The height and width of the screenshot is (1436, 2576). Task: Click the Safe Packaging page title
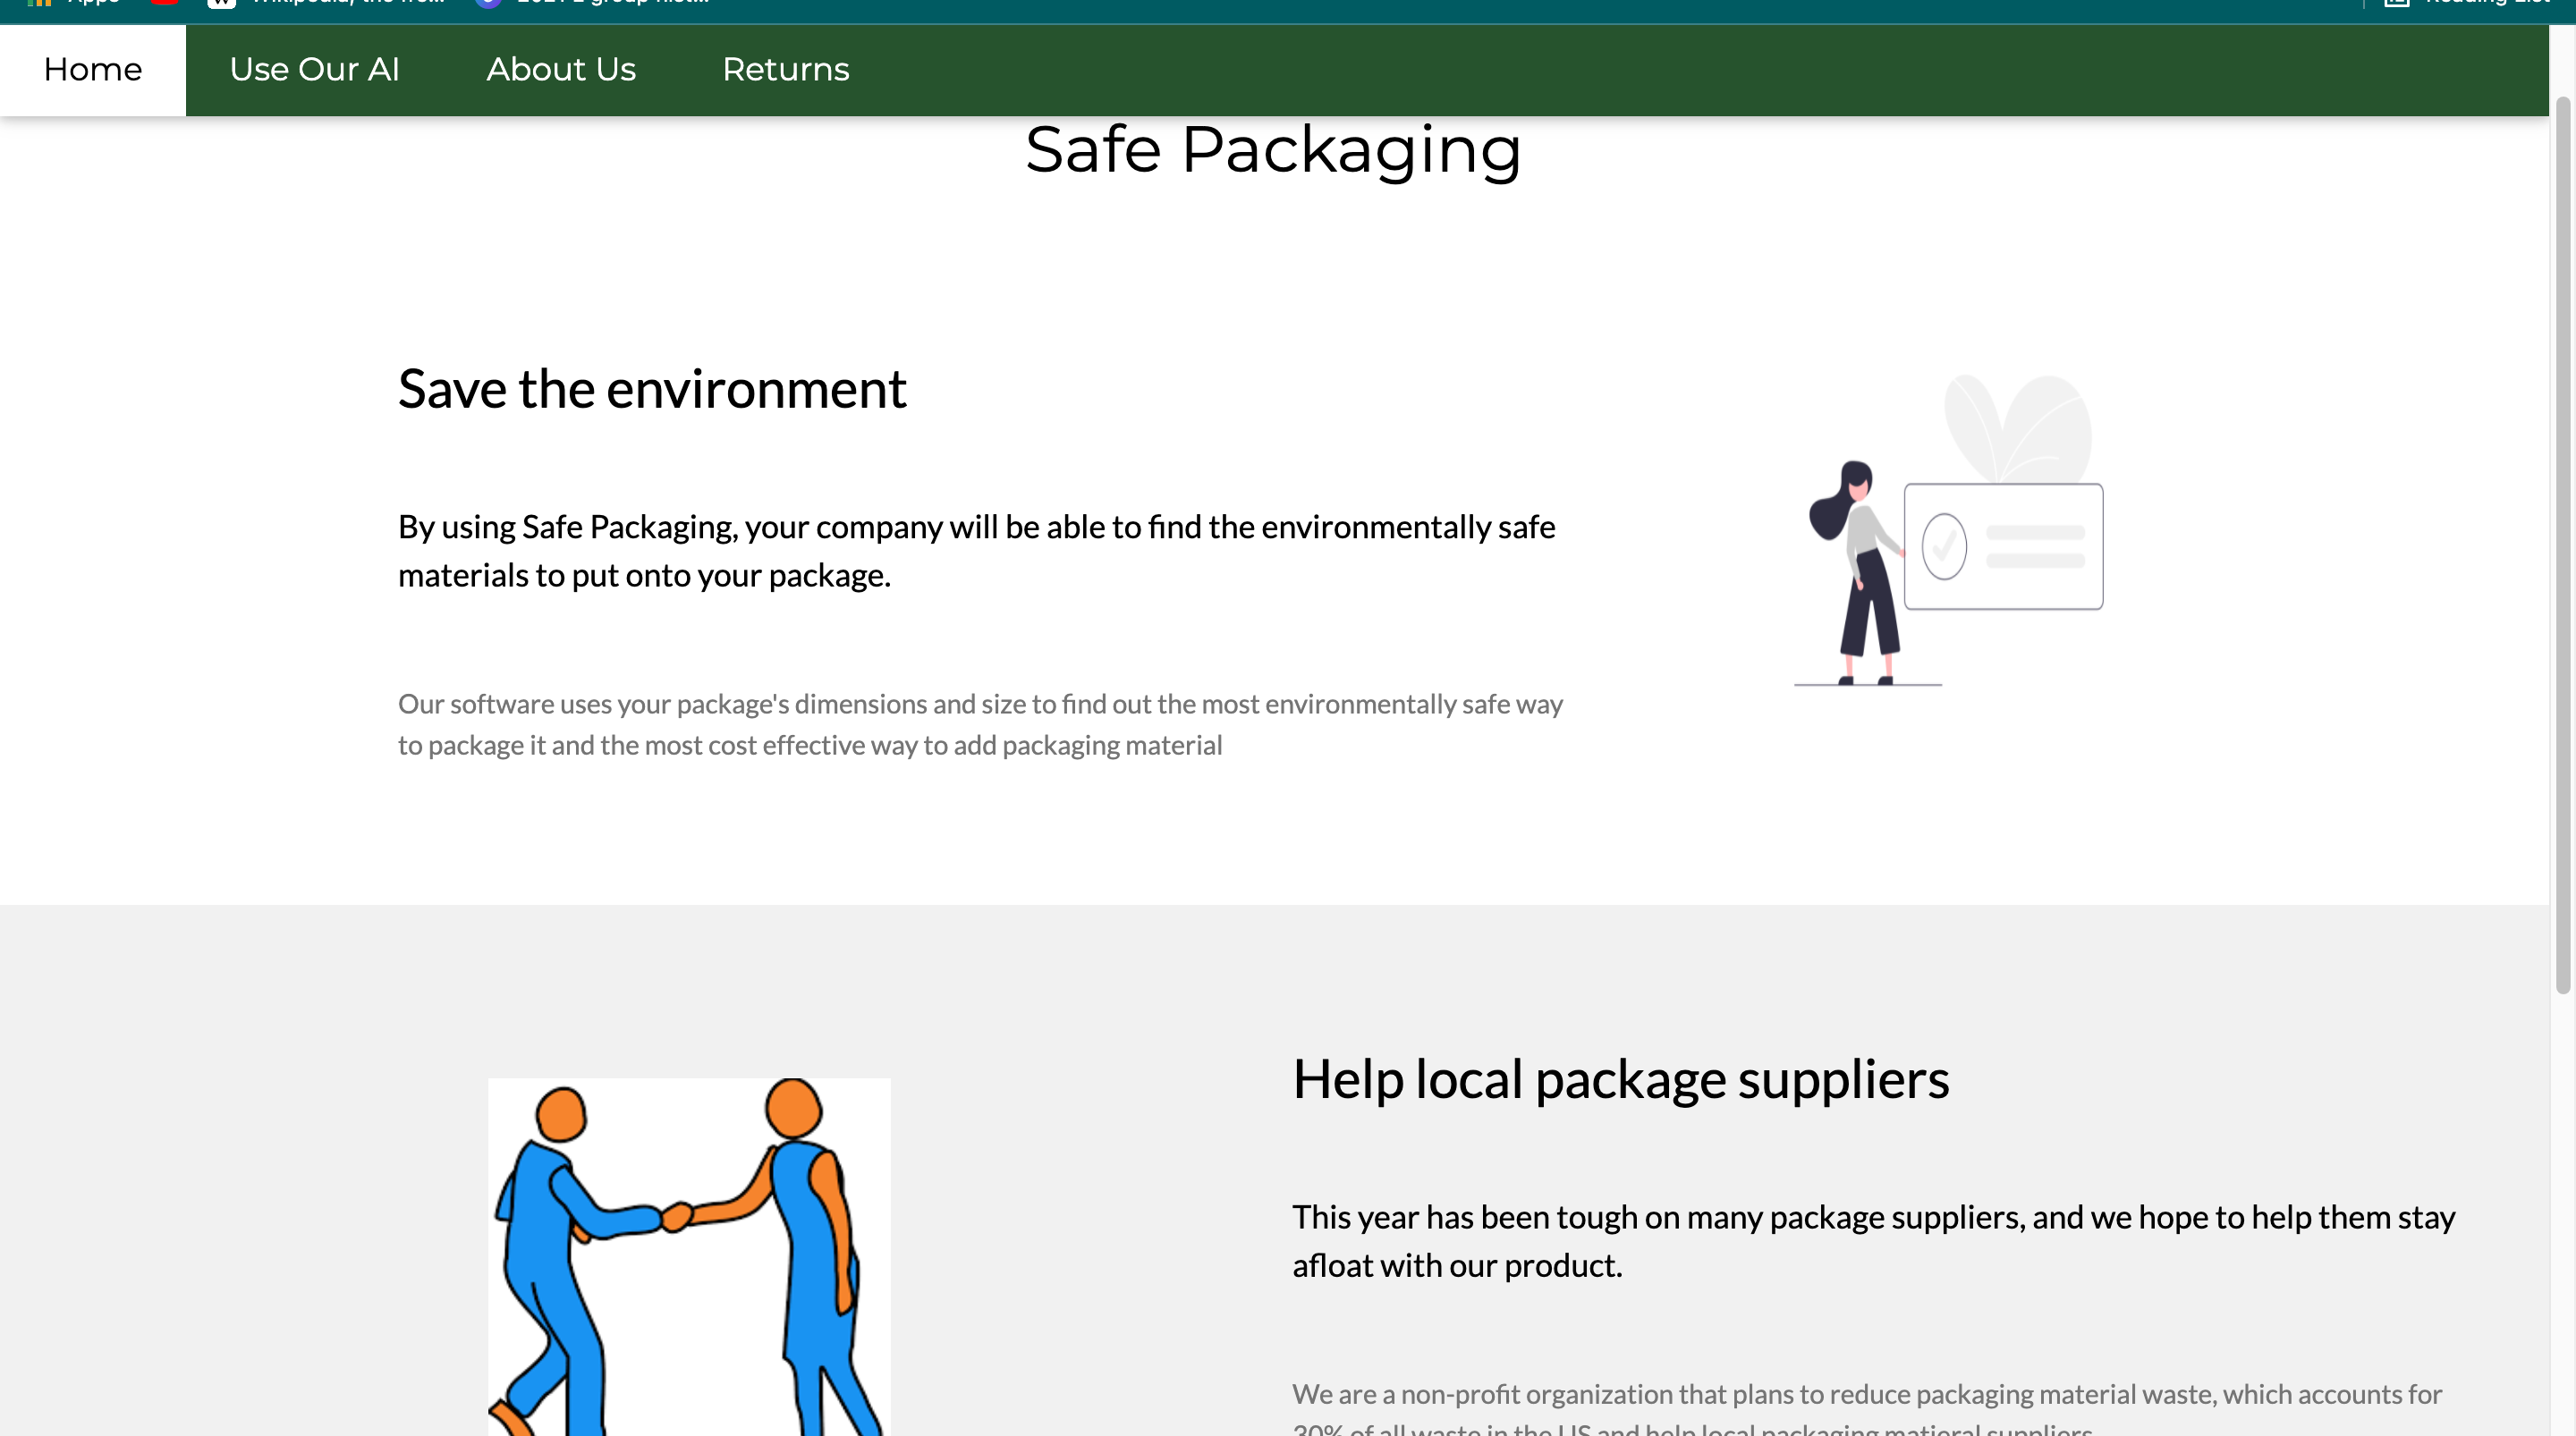tap(1273, 150)
